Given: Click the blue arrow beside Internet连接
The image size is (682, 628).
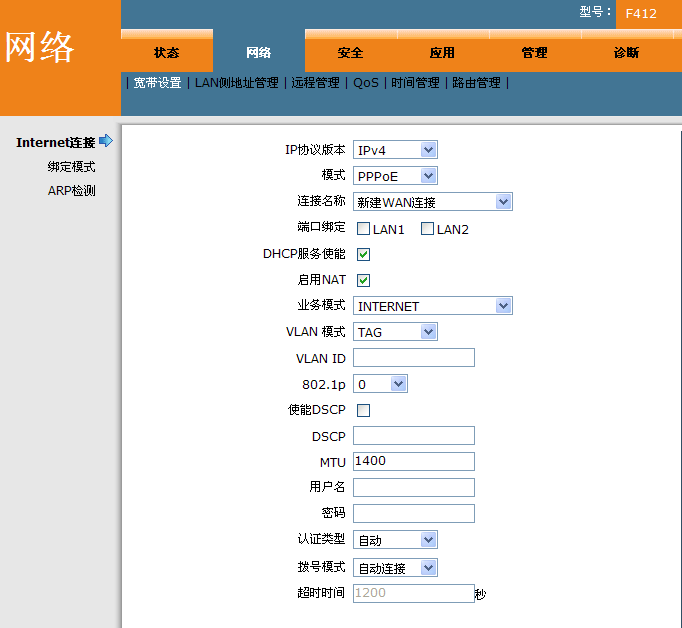Looking at the screenshot, I should [x=106, y=141].
